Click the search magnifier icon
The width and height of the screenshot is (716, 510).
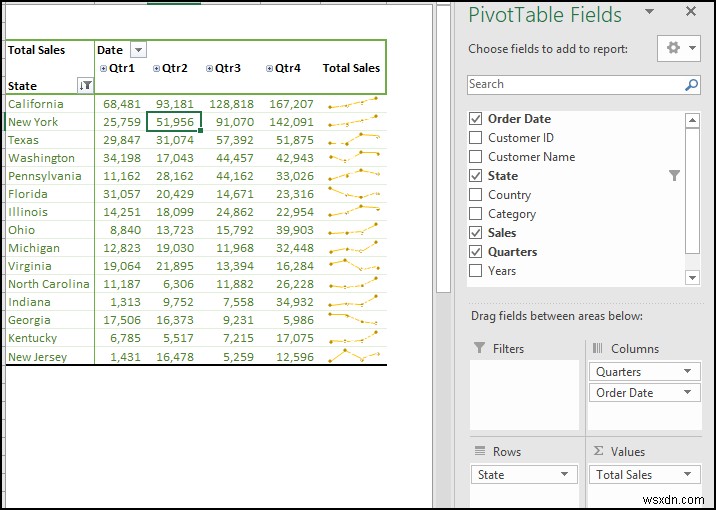(x=691, y=85)
